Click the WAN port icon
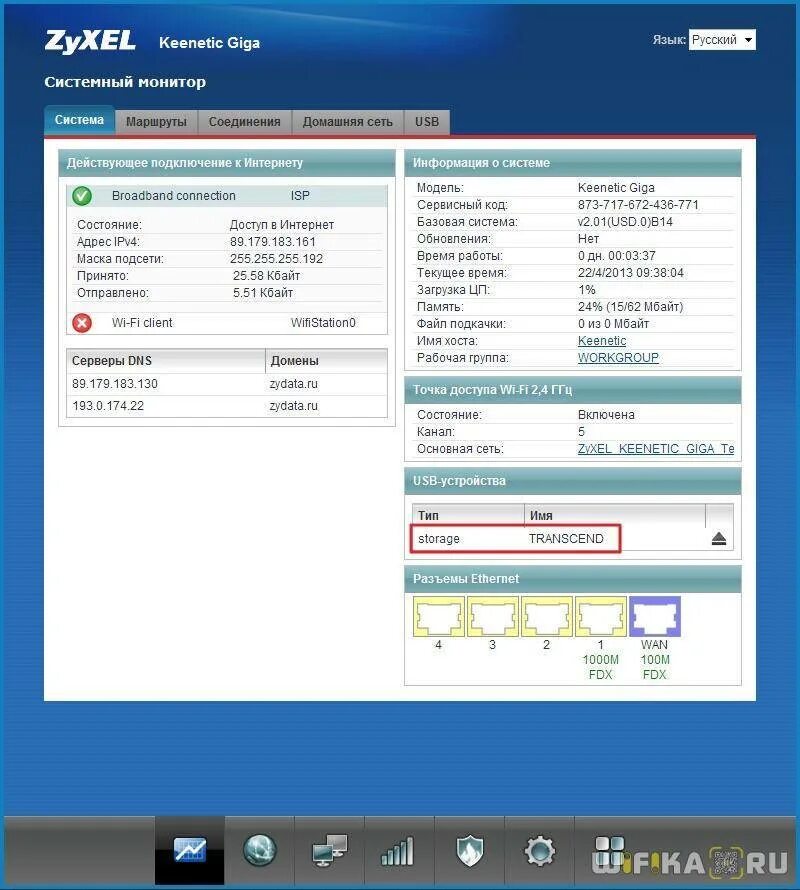 click(655, 616)
